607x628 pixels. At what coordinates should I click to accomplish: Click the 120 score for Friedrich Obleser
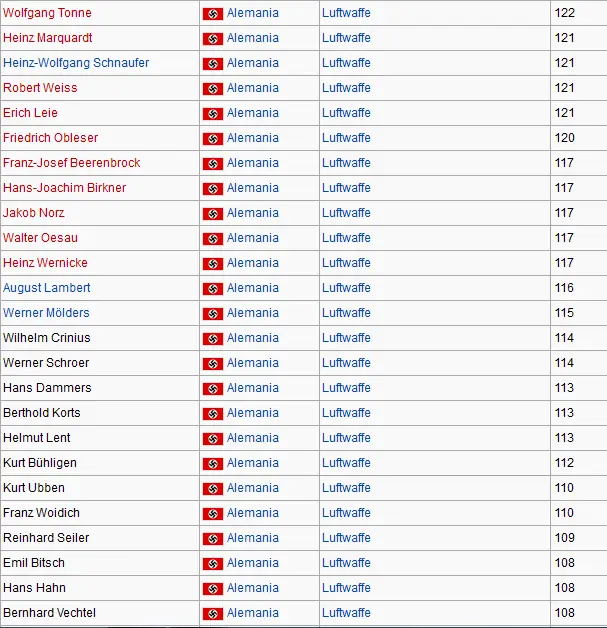(565, 138)
